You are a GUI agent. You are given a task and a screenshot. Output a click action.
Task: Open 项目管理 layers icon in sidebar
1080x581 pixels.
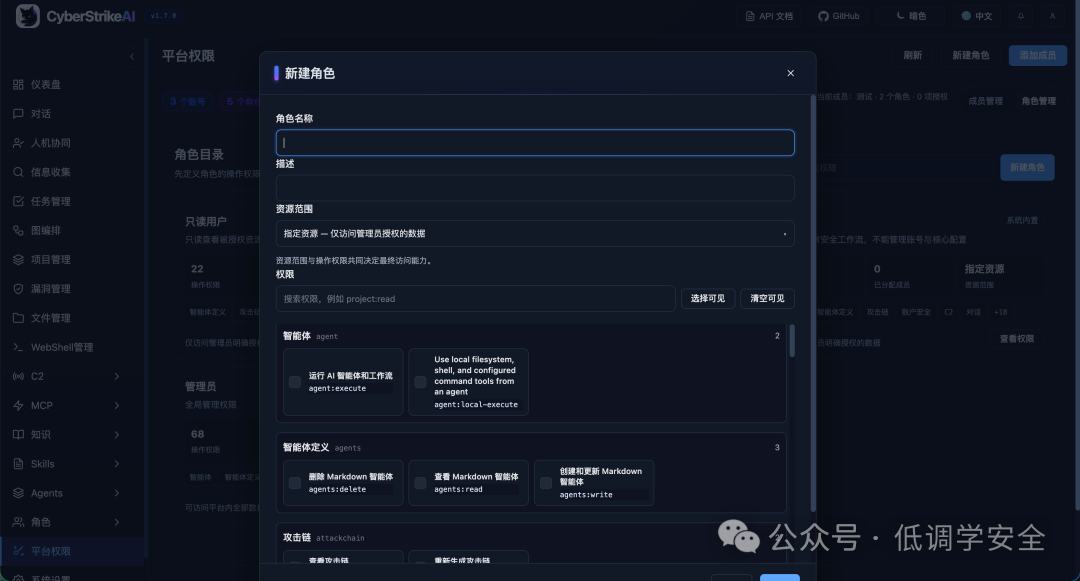pos(19,260)
